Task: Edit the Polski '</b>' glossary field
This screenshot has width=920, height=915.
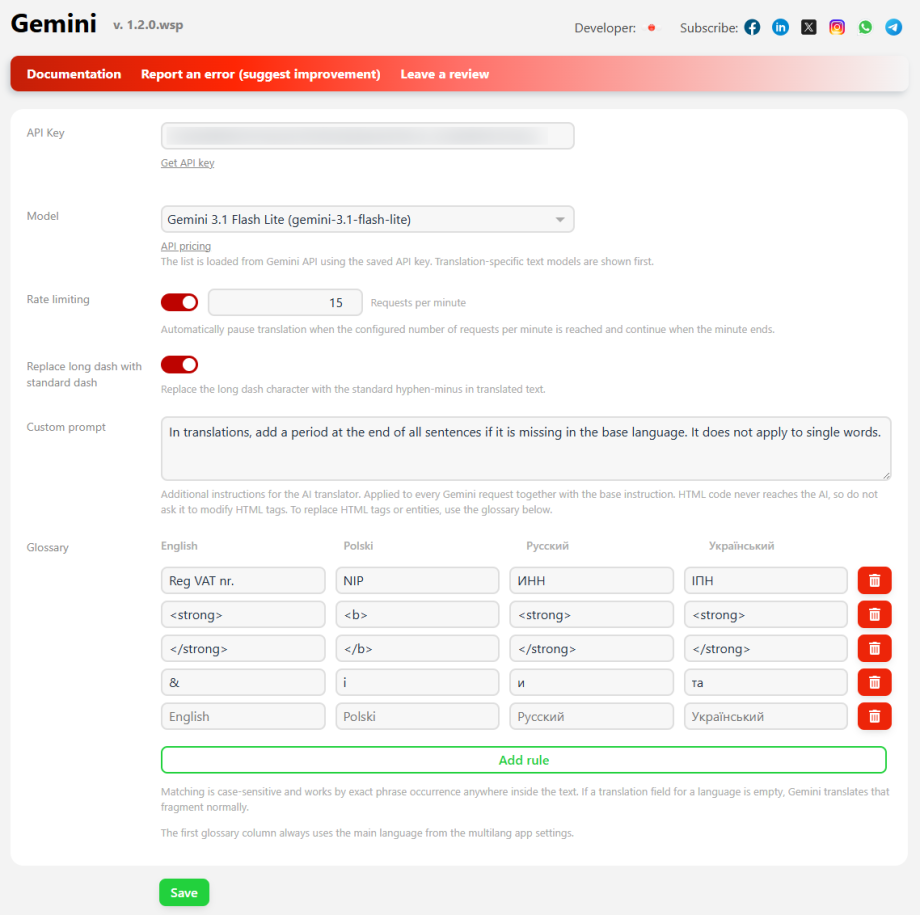Action: tap(417, 649)
